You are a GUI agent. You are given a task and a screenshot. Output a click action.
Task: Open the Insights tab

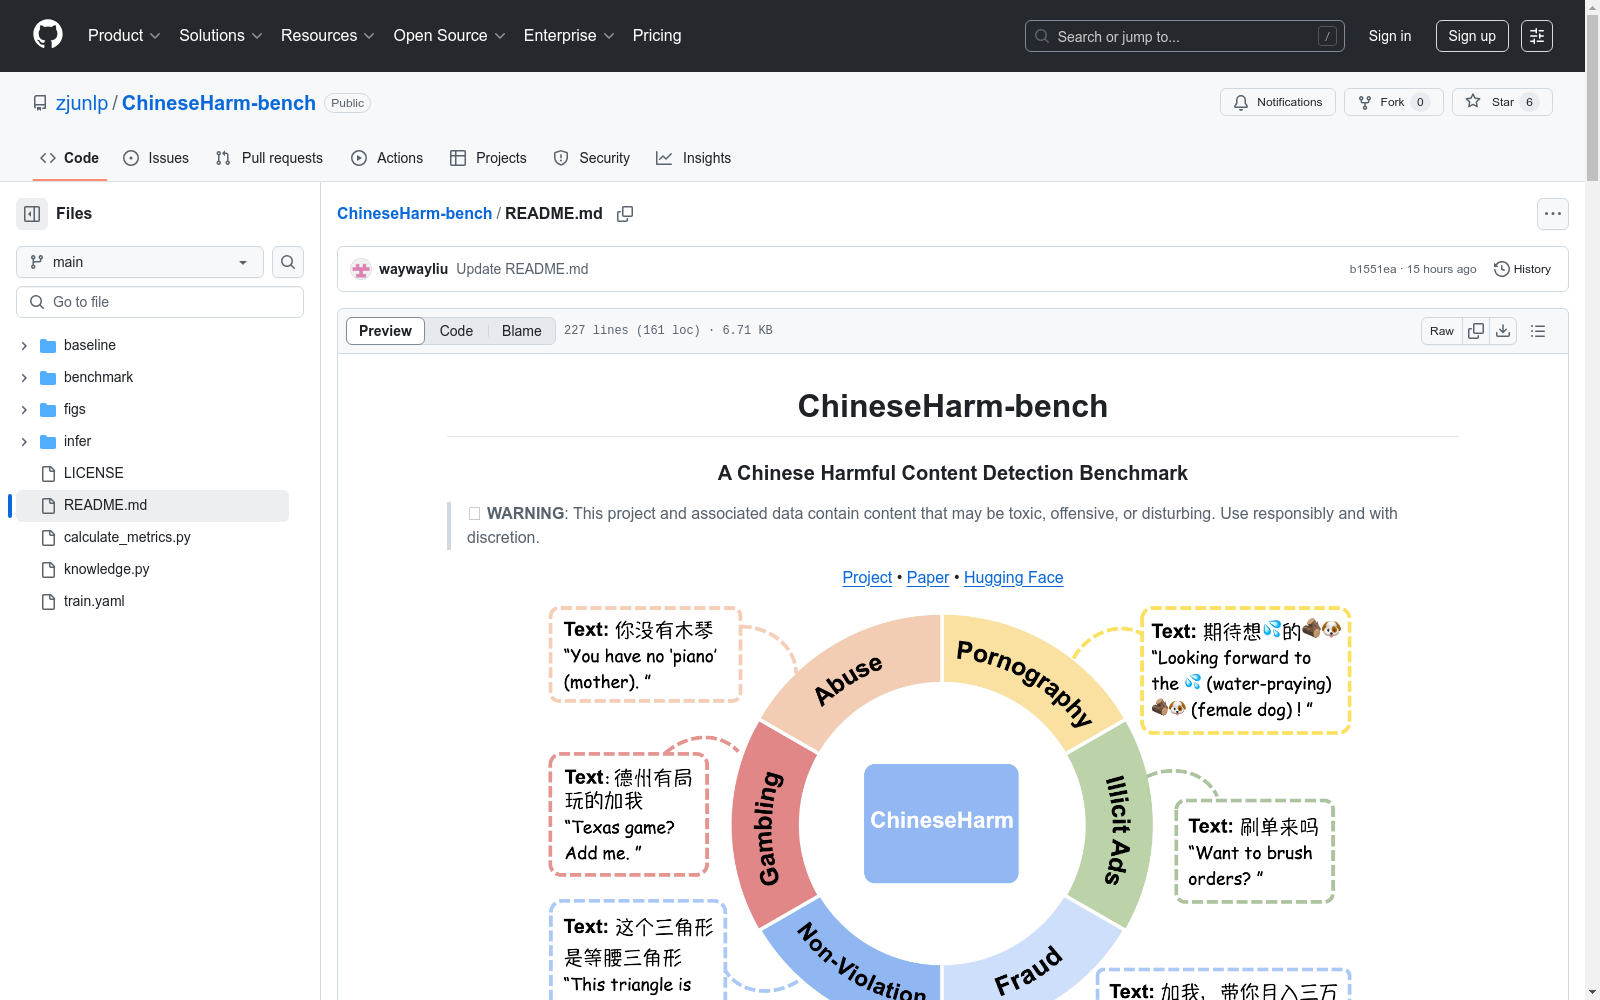click(693, 157)
